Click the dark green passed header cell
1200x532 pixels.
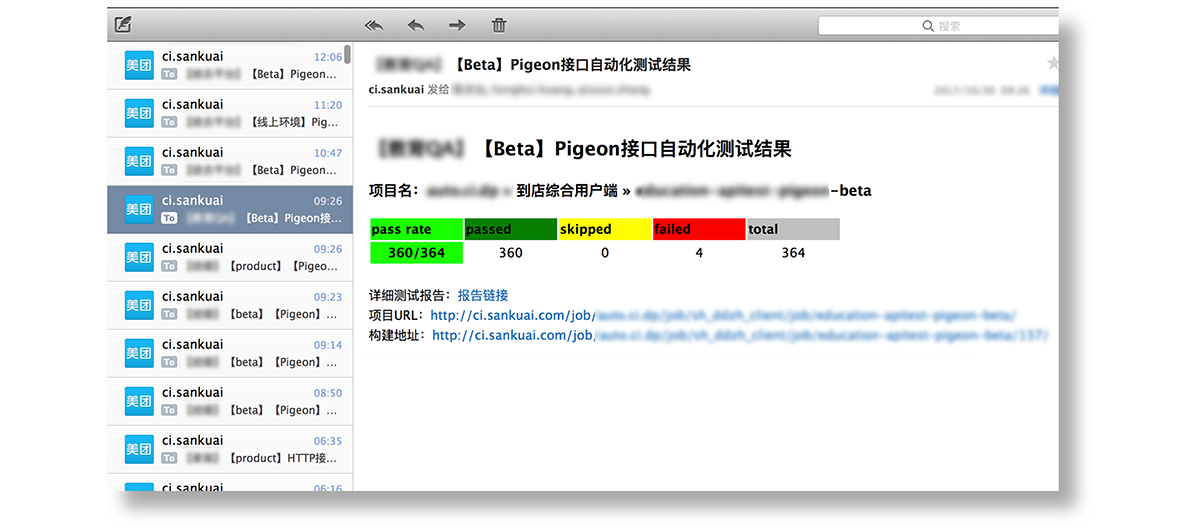pyautogui.click(x=511, y=229)
